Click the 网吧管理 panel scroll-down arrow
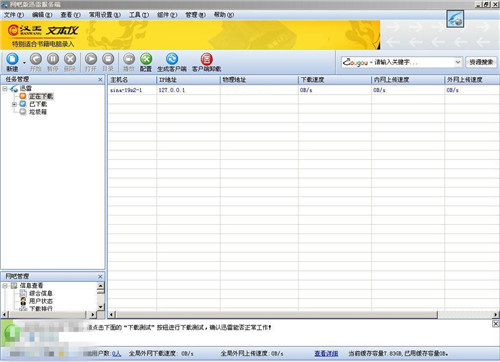 [100, 307]
